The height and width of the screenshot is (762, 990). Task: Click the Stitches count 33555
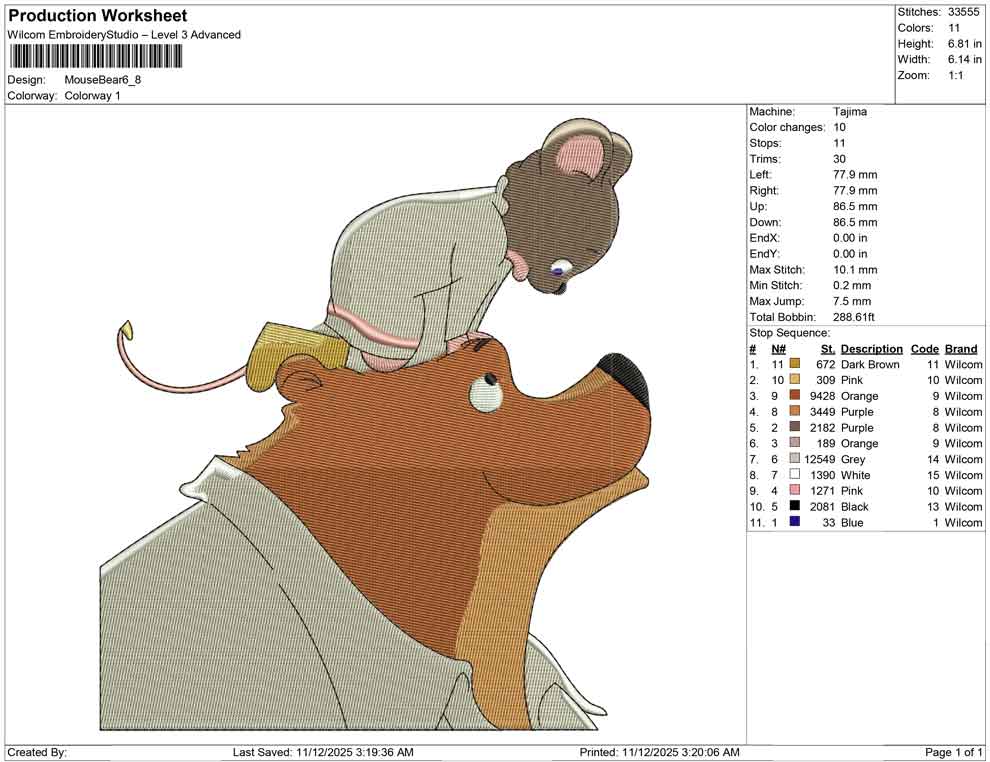[964, 12]
